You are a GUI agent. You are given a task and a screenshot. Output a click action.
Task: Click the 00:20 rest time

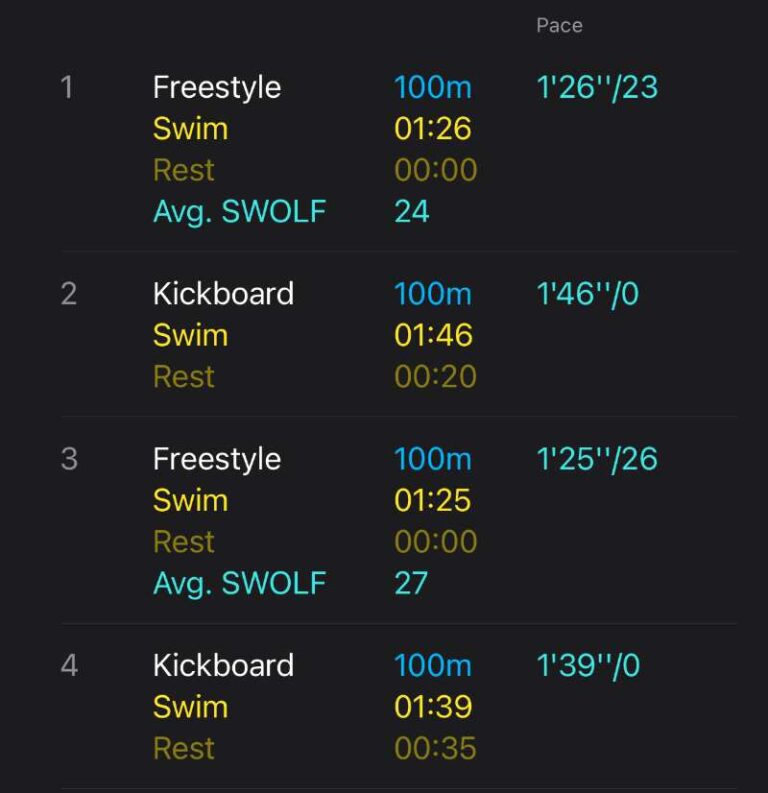pyautogui.click(x=435, y=377)
